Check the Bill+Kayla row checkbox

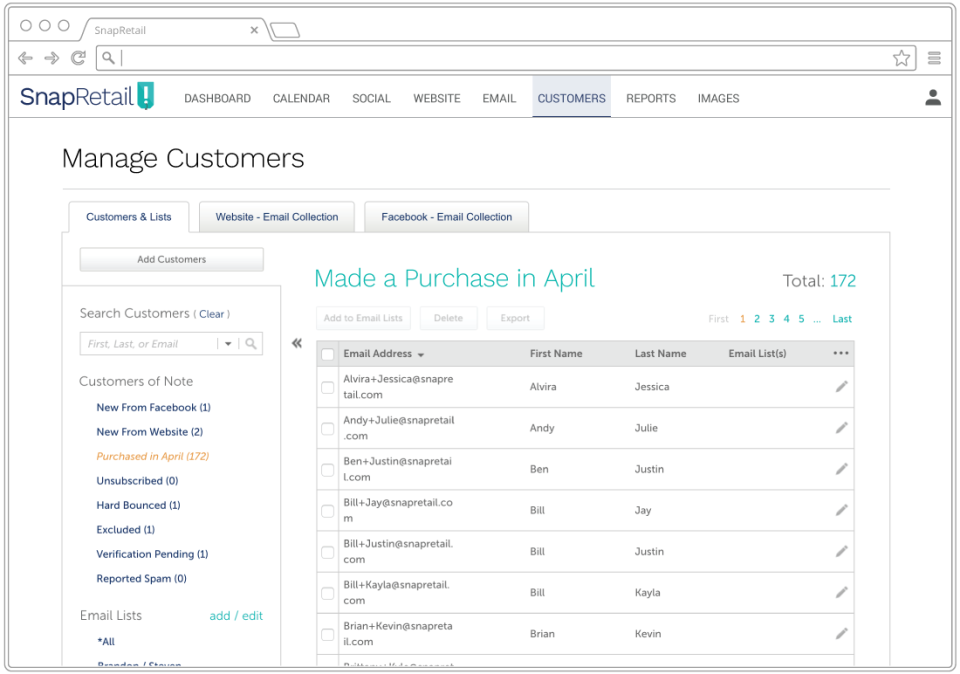click(328, 593)
